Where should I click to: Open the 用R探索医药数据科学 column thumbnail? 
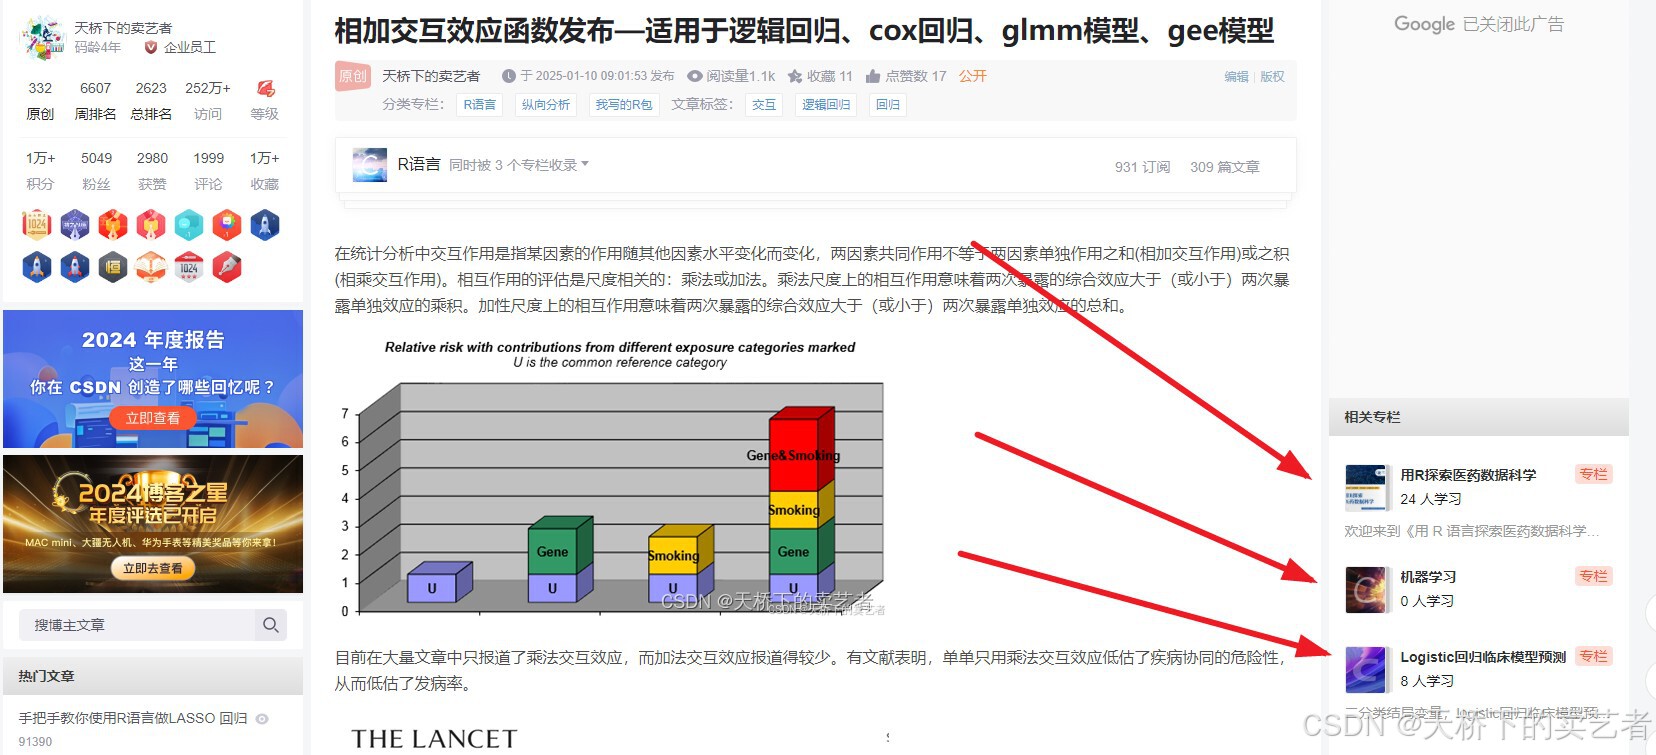[x=1366, y=488]
